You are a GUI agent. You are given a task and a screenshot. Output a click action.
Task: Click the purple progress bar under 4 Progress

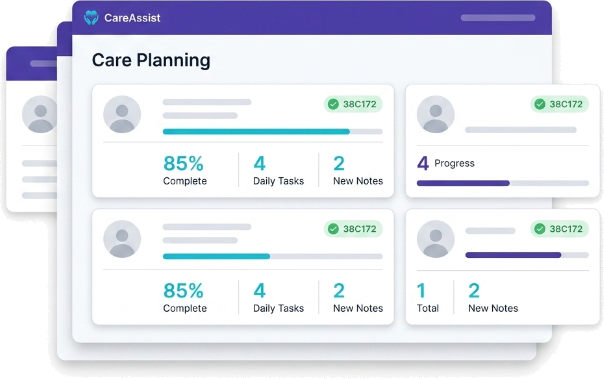[x=503, y=183]
